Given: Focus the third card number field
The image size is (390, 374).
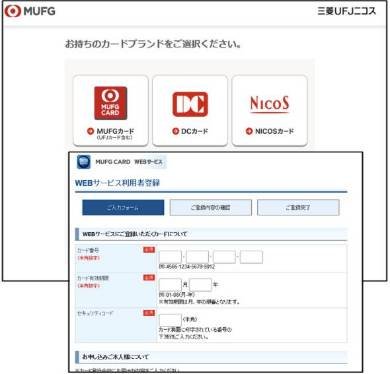Looking at the screenshot, I should click(224, 257).
